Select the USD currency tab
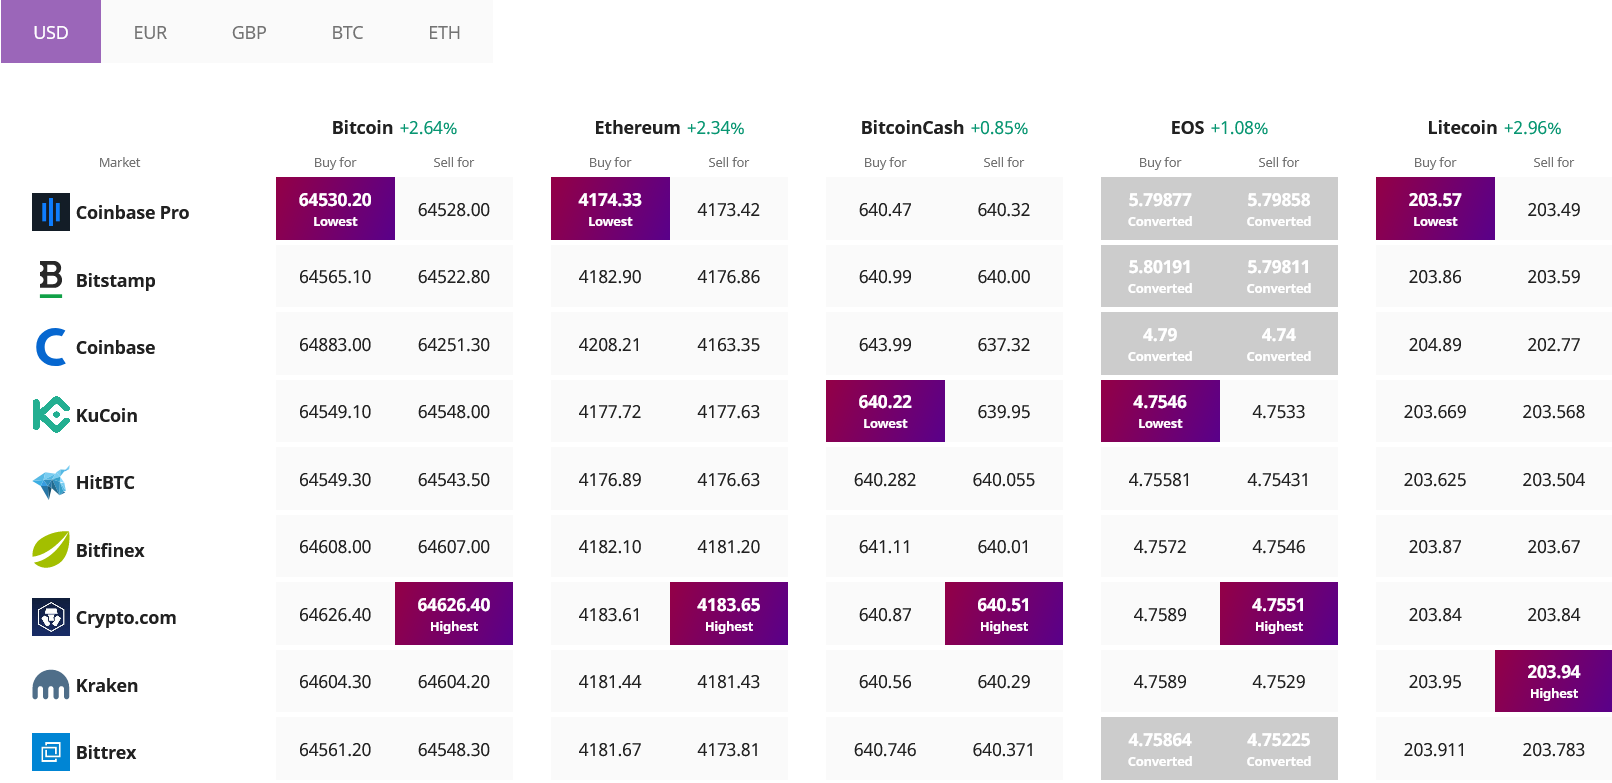 point(51,32)
